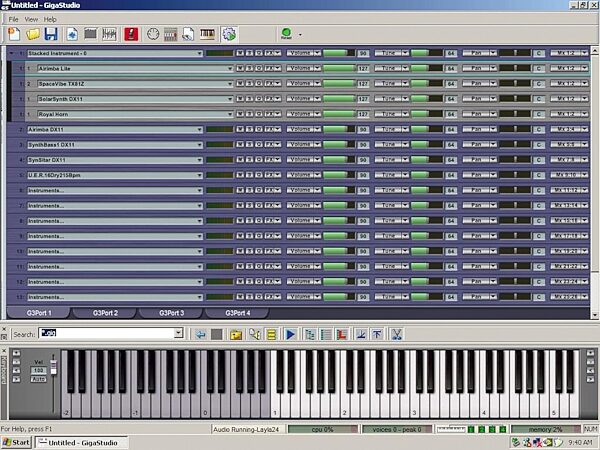Click the up-arrow unload icon in search toolbar
Image resolution: width=600 pixels, height=450 pixels.
tap(377, 335)
